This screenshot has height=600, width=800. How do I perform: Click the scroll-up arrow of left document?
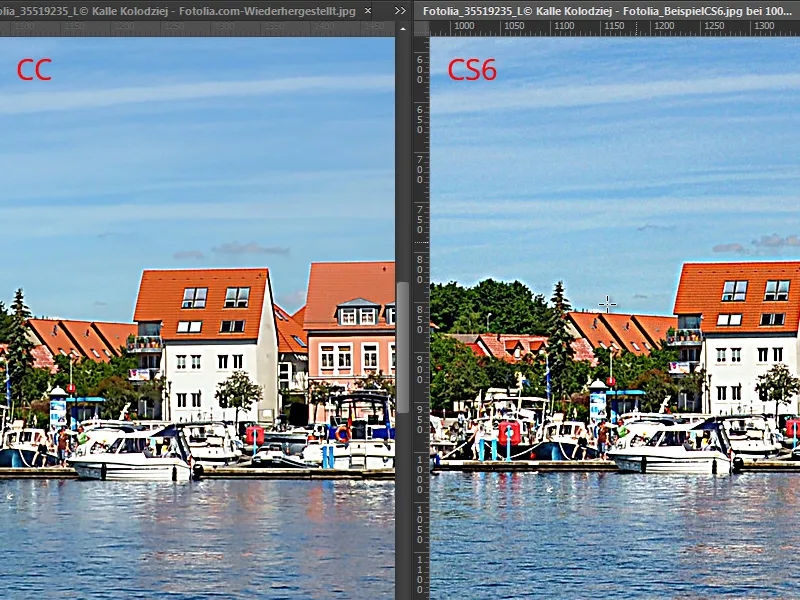(403, 29)
